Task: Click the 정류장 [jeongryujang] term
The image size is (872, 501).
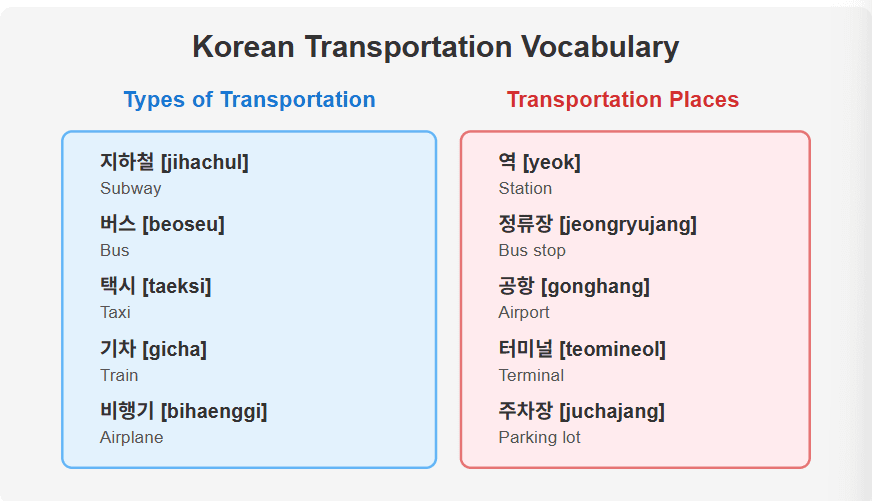Action: point(597,224)
